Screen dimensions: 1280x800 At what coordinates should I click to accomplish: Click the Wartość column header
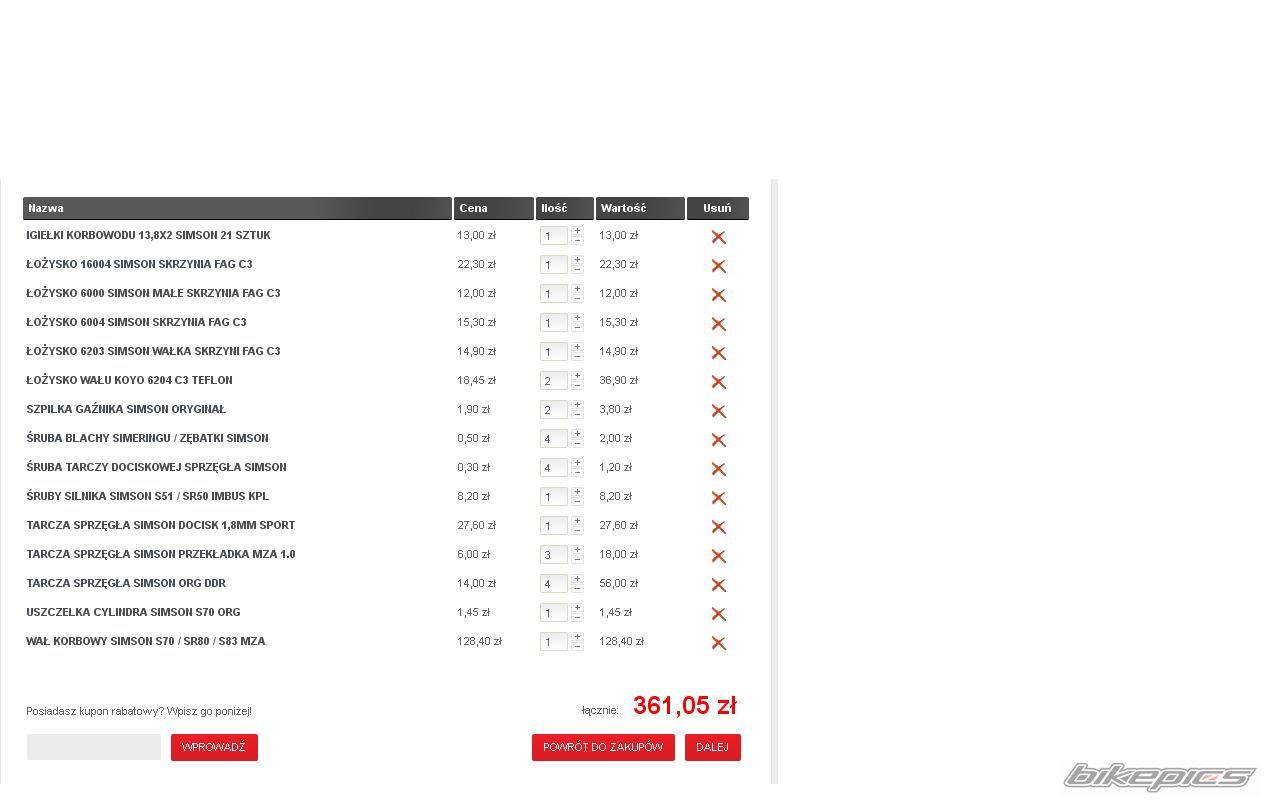(640, 208)
